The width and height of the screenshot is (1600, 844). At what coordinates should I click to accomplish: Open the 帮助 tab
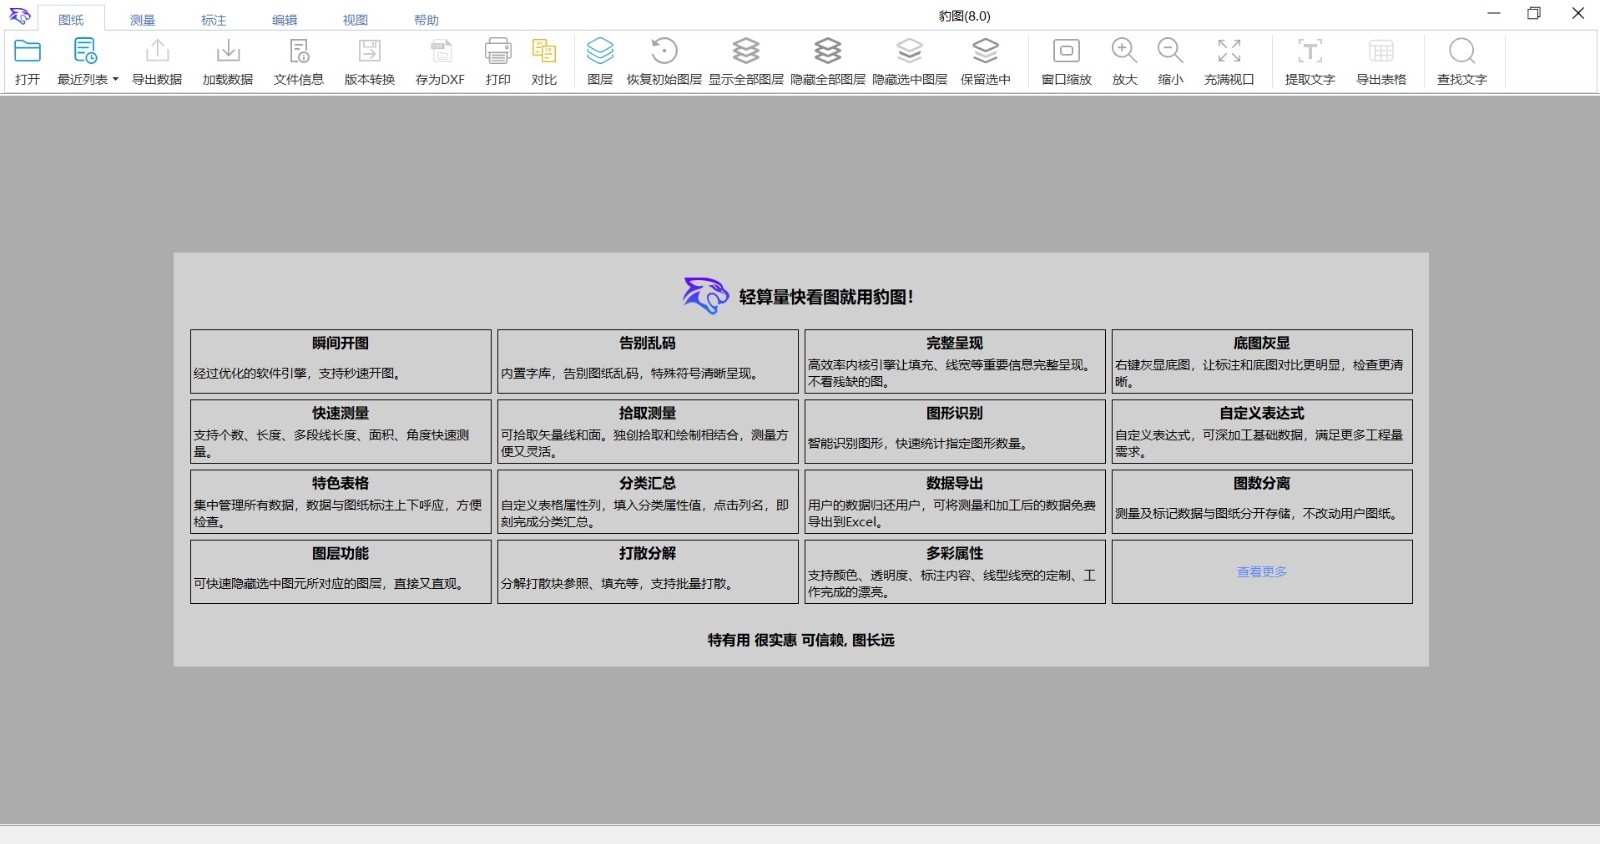point(426,20)
